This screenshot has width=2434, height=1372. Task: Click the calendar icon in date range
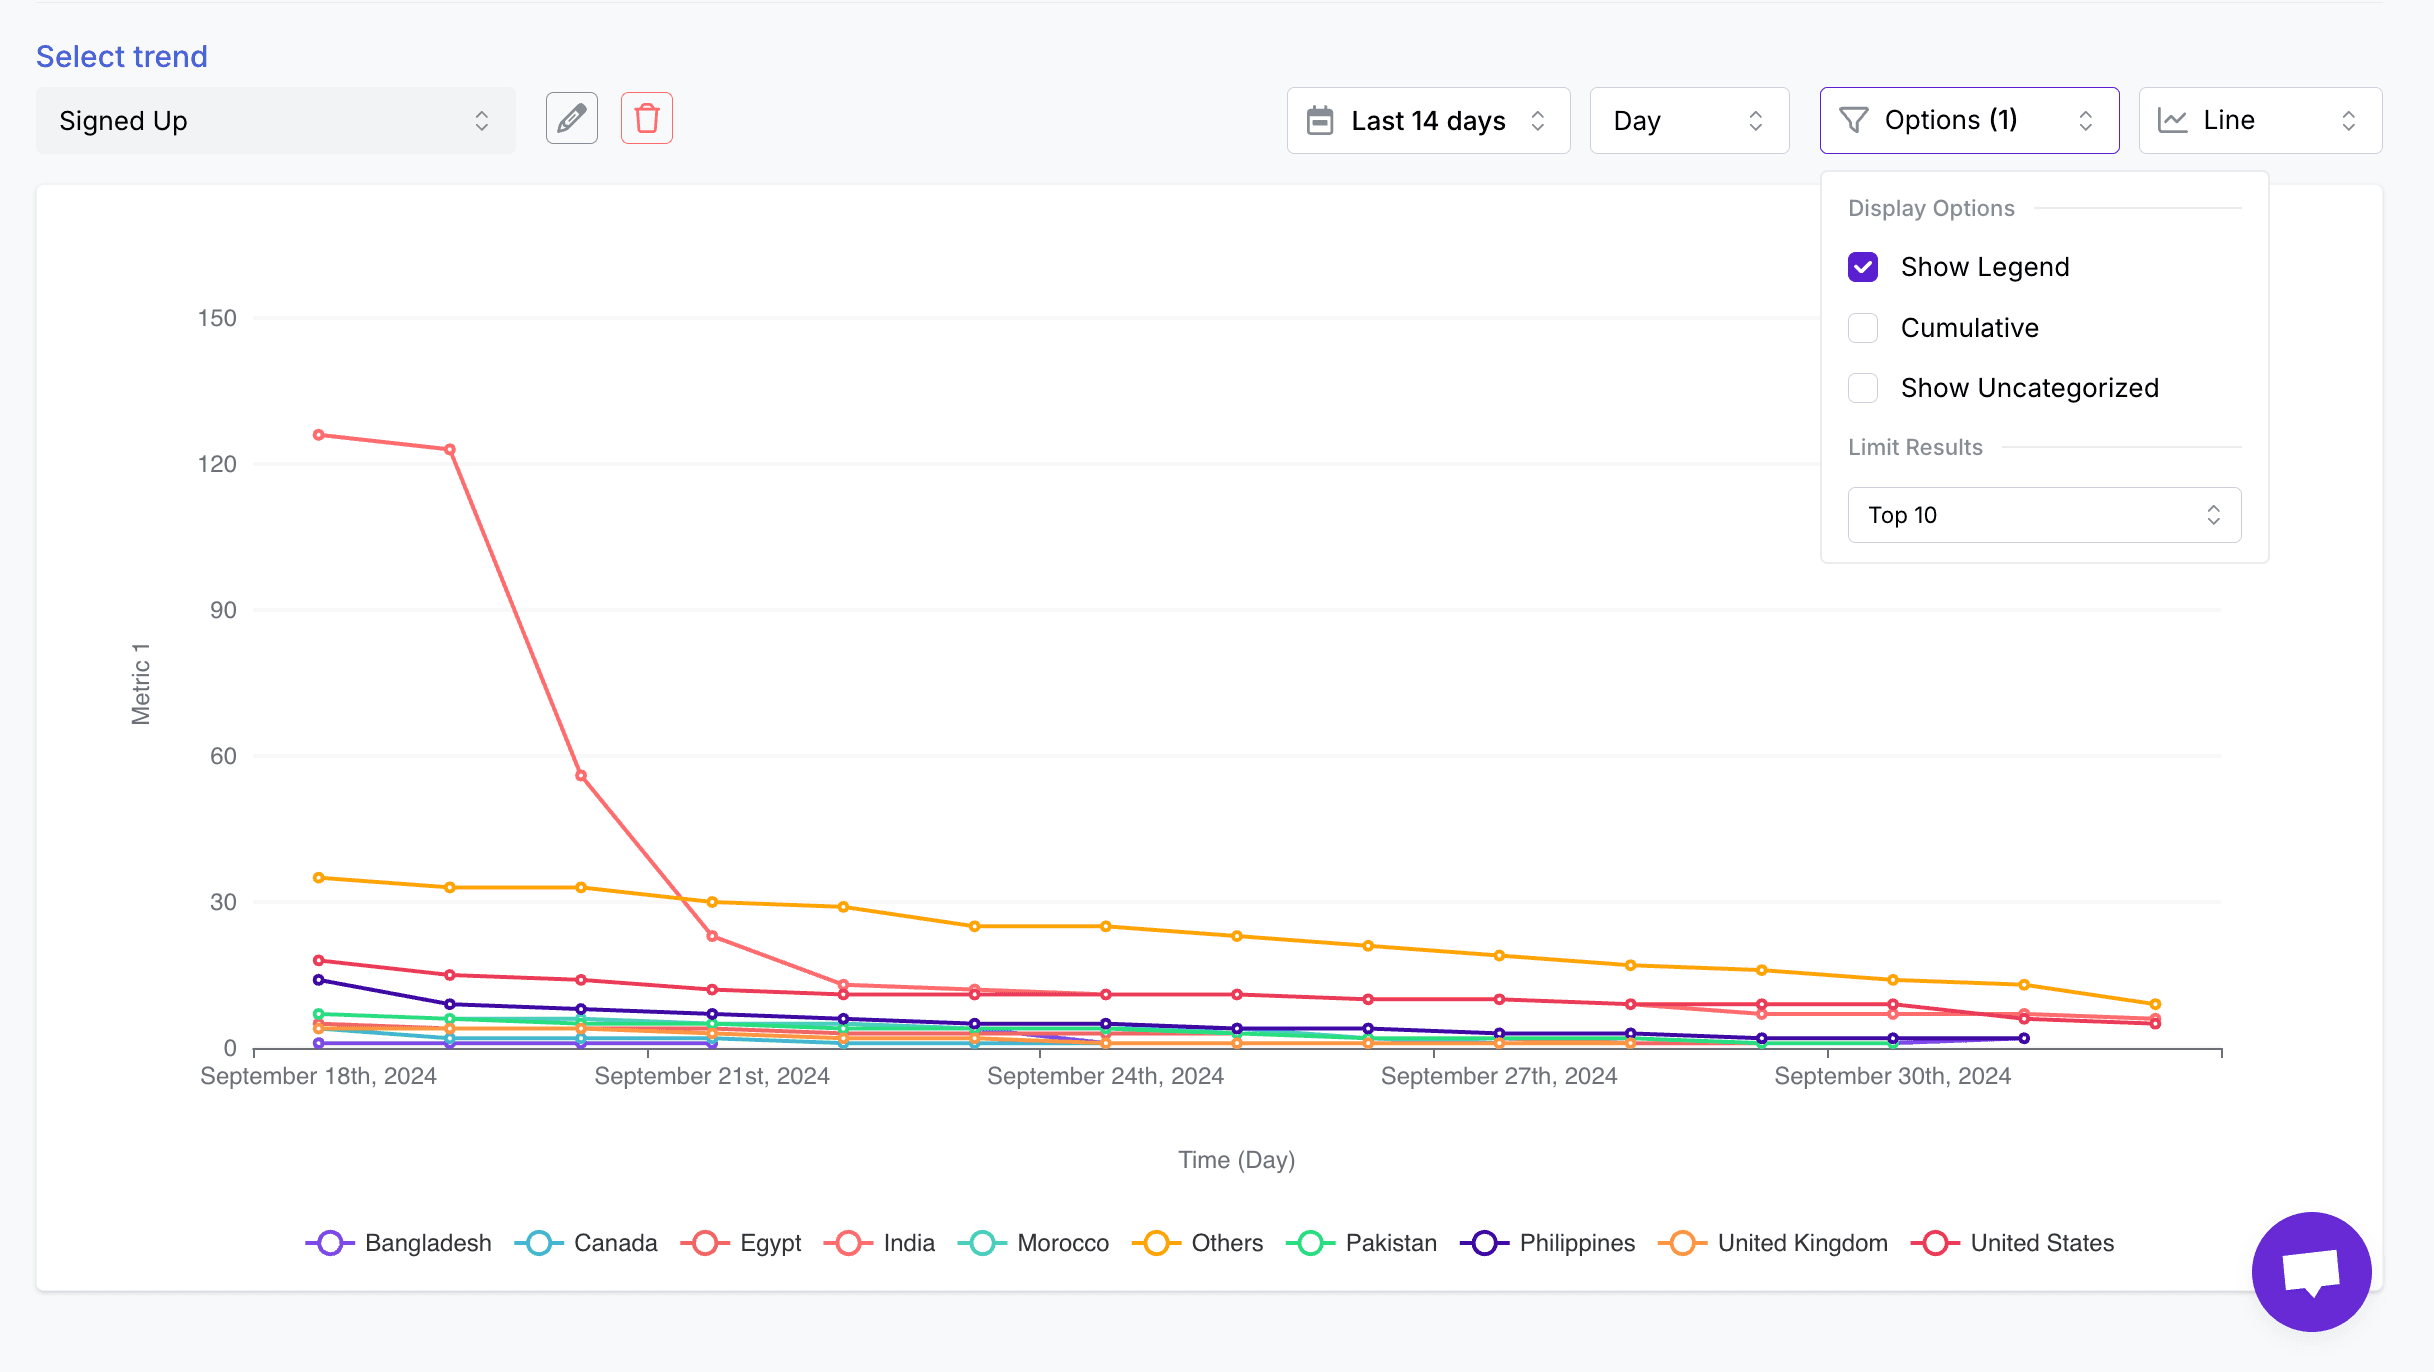1320,121
